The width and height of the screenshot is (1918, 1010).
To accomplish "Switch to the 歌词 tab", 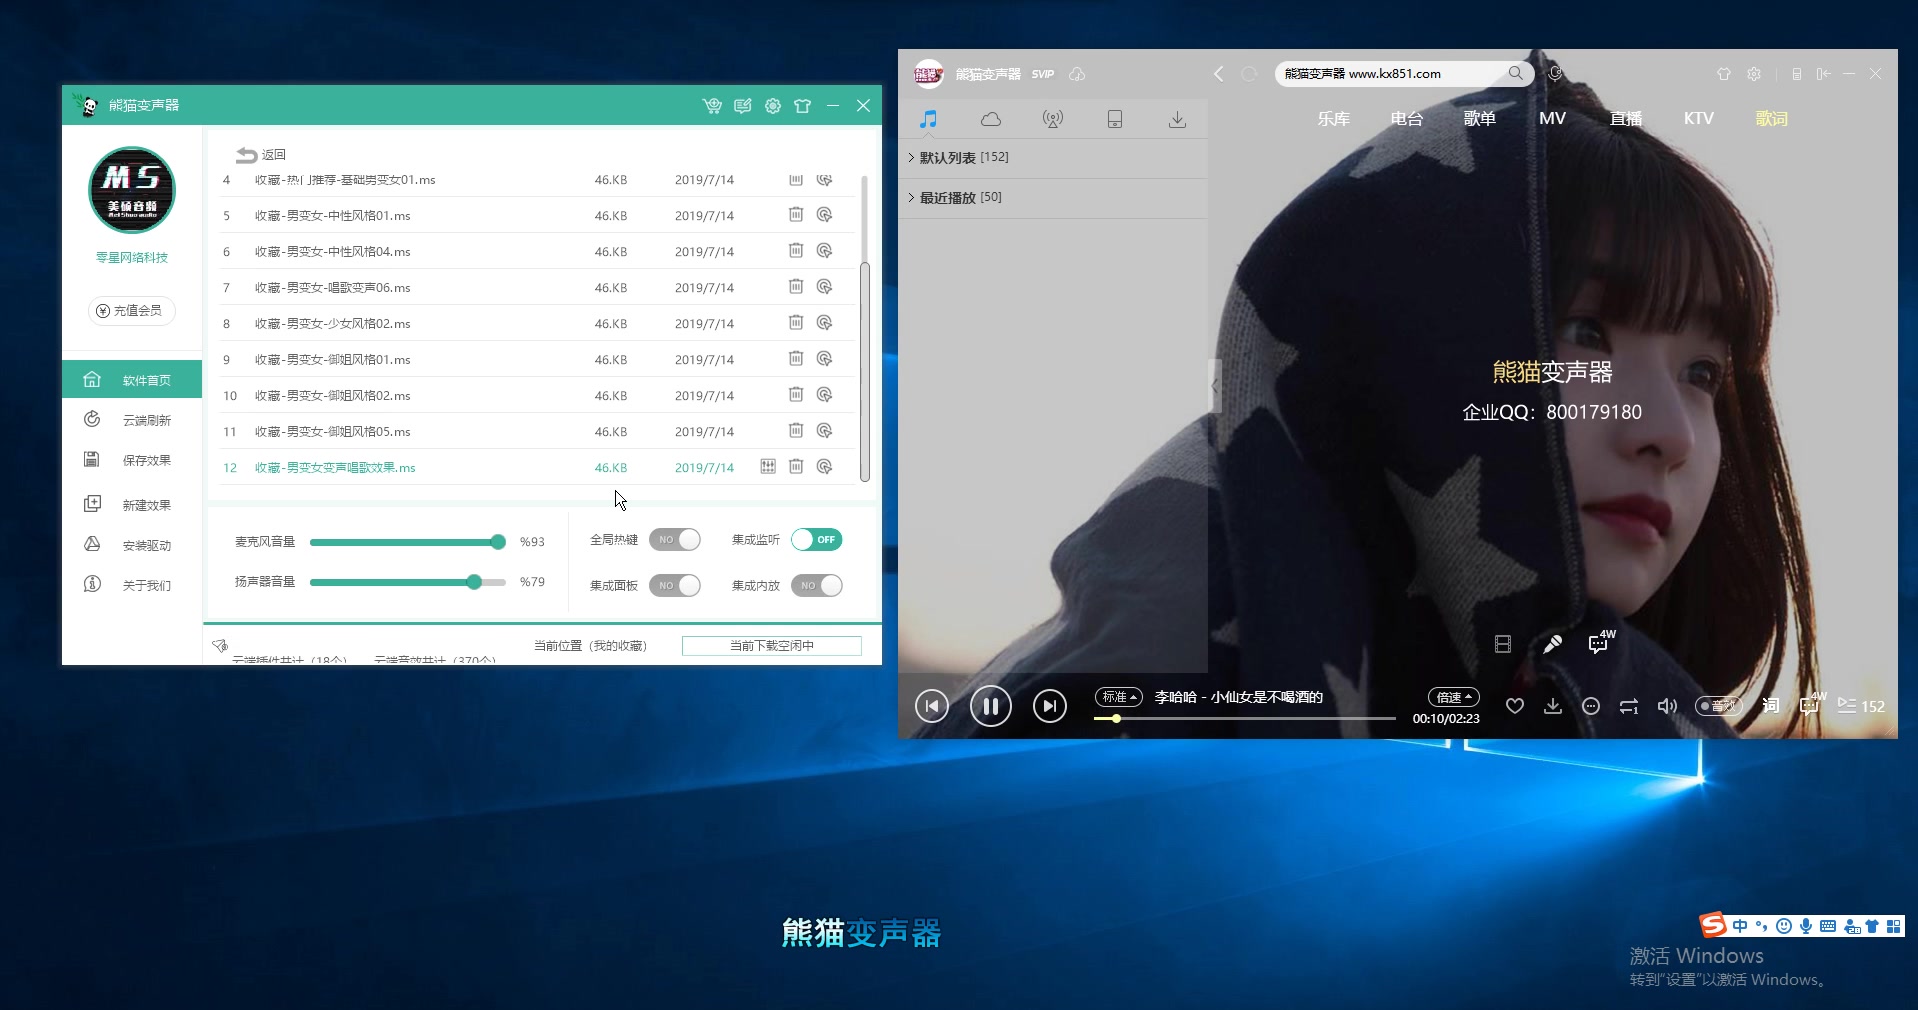I will point(1771,119).
